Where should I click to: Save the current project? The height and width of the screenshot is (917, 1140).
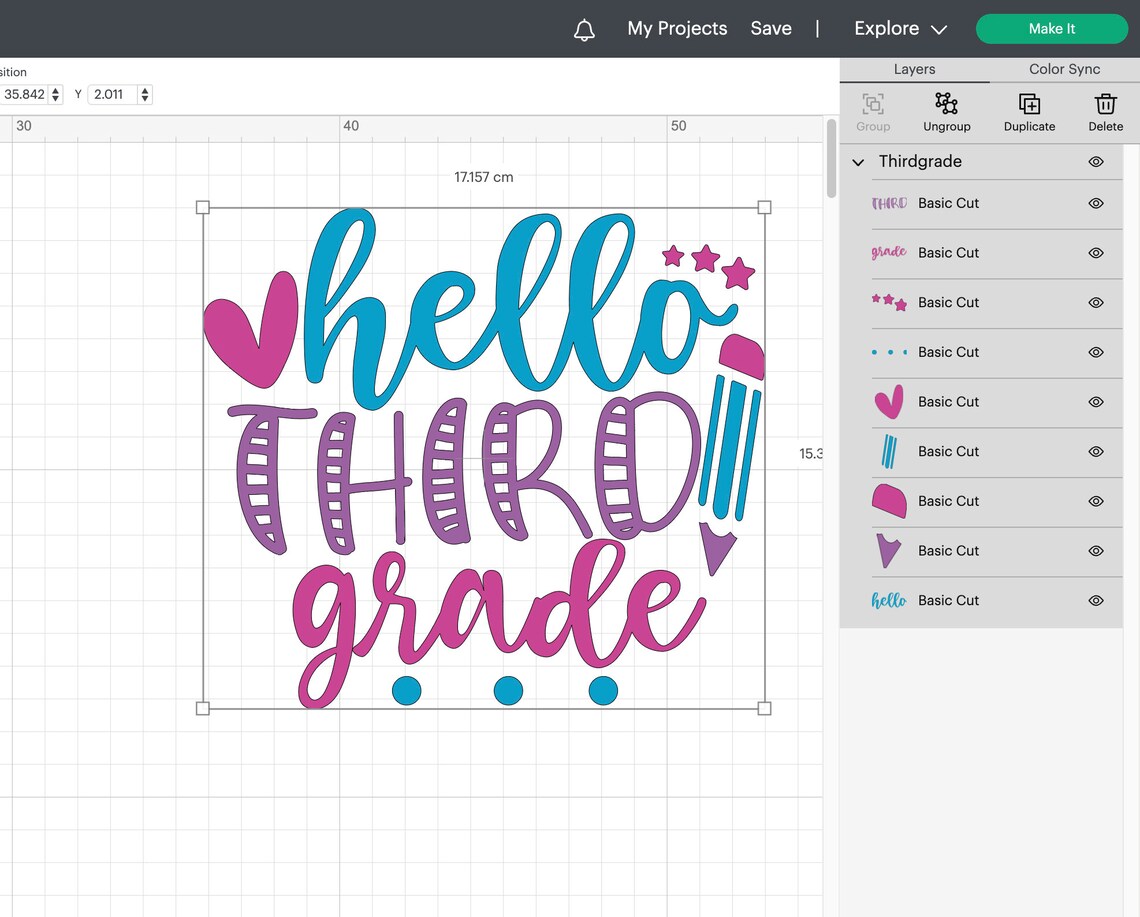pyautogui.click(x=771, y=29)
